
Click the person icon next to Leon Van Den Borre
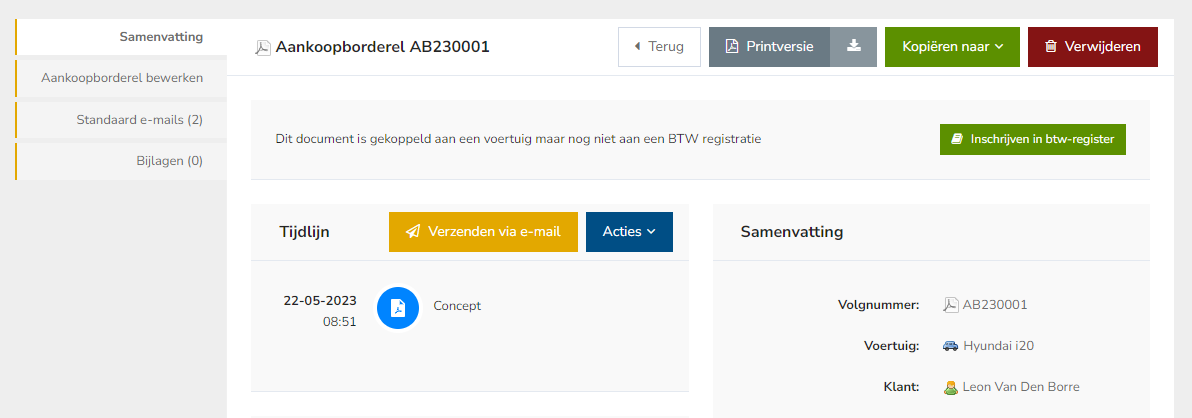950,387
